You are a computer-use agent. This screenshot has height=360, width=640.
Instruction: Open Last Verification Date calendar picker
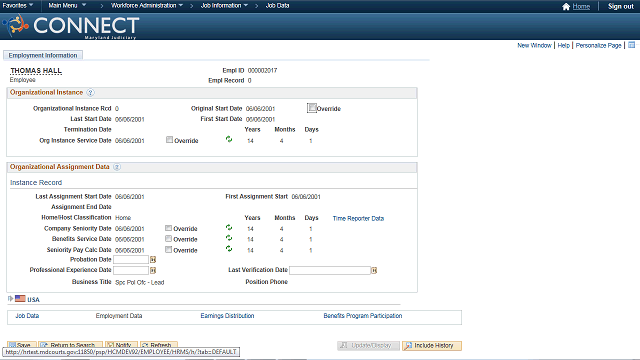point(374,270)
